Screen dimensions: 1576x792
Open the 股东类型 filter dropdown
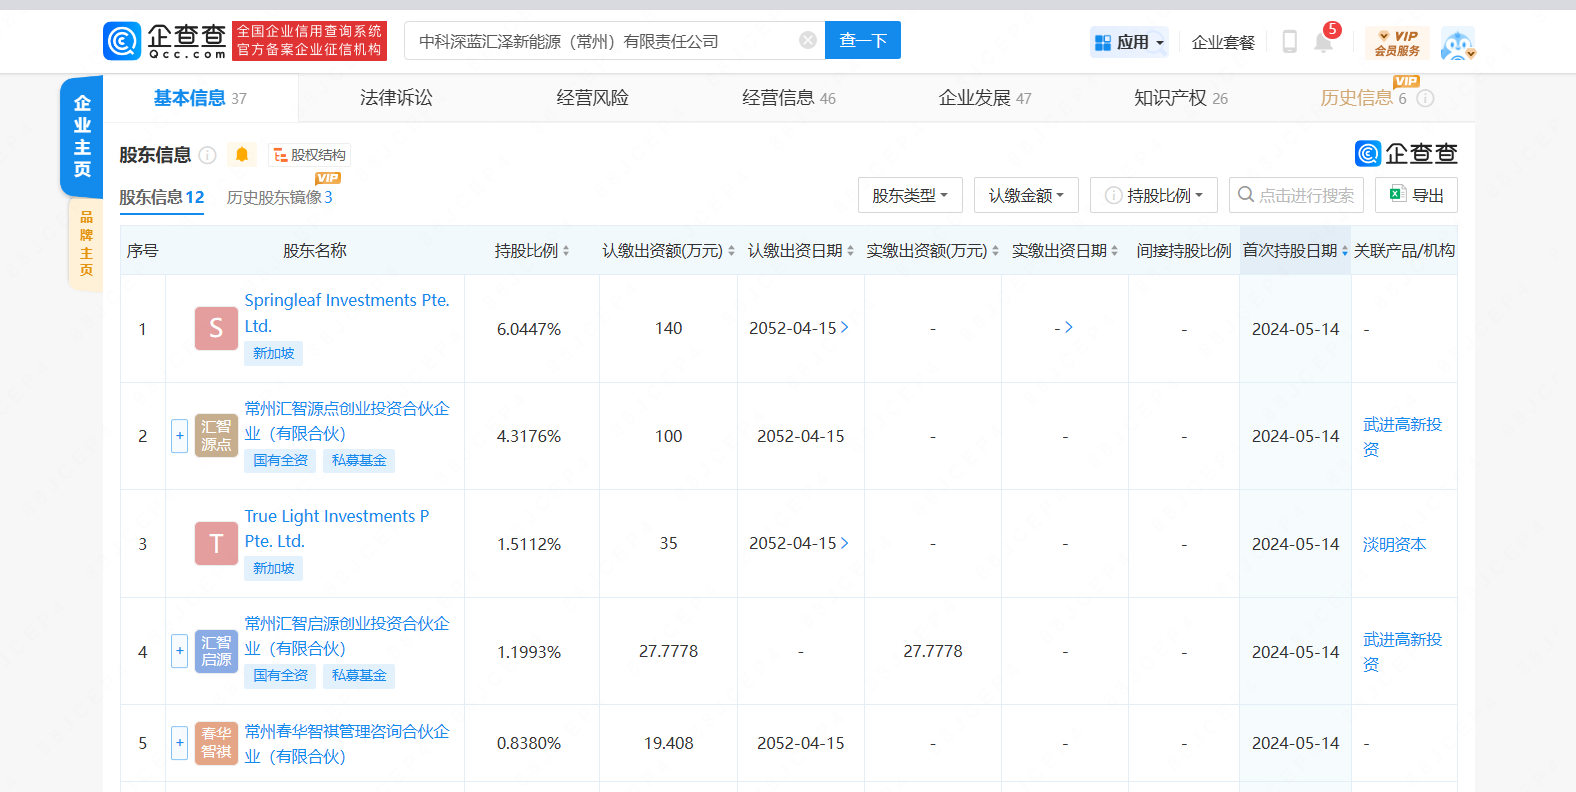(910, 195)
